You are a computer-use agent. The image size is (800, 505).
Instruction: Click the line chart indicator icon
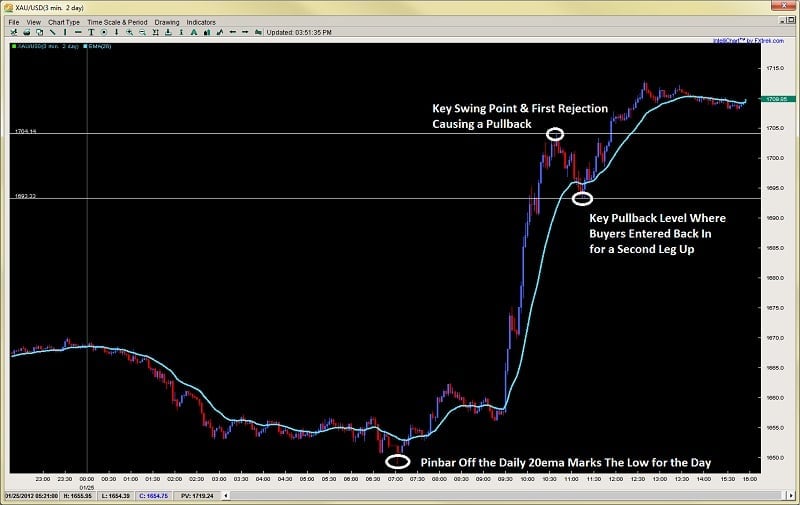[x=219, y=32]
